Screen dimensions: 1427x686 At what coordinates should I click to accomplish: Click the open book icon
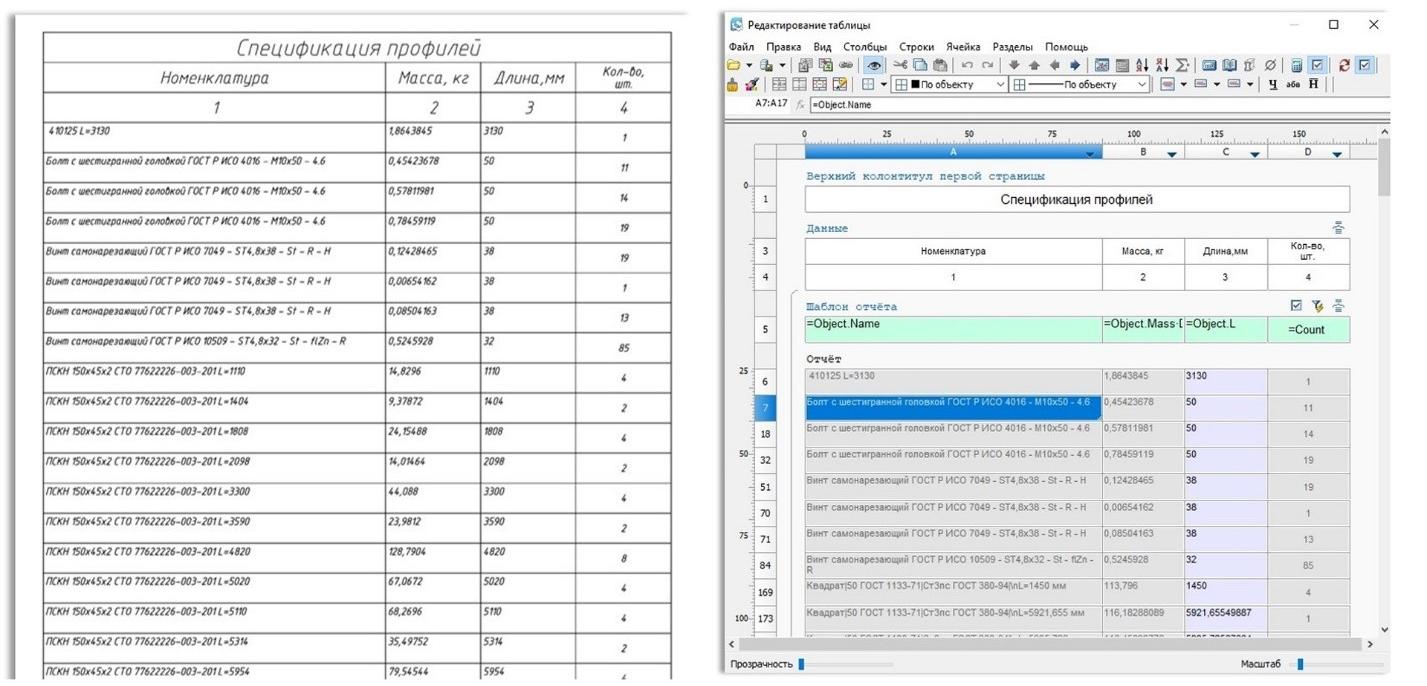pyautogui.click(x=1229, y=65)
